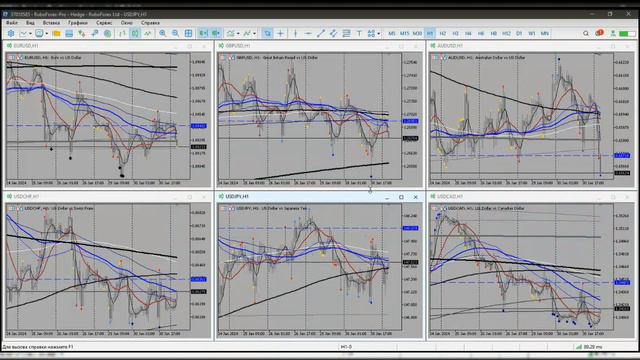Open the Графики menu
Viewport: 640px width, 360px height.
tap(78, 23)
